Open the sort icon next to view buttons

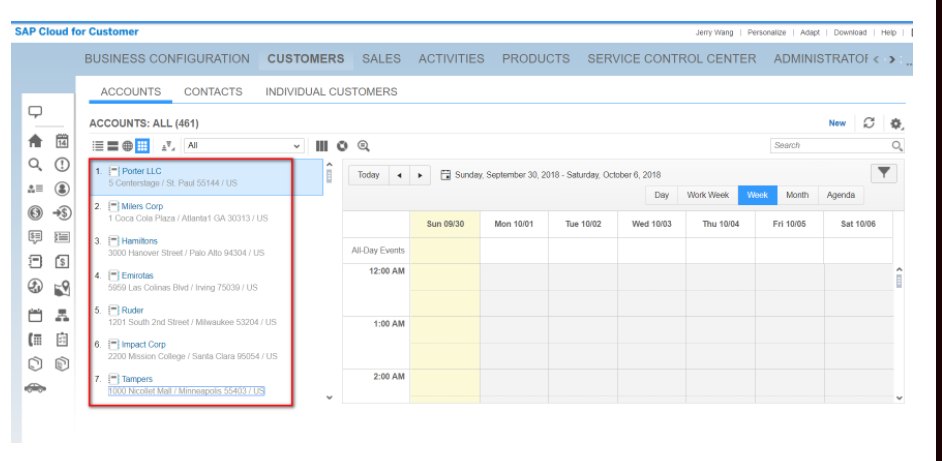point(168,145)
